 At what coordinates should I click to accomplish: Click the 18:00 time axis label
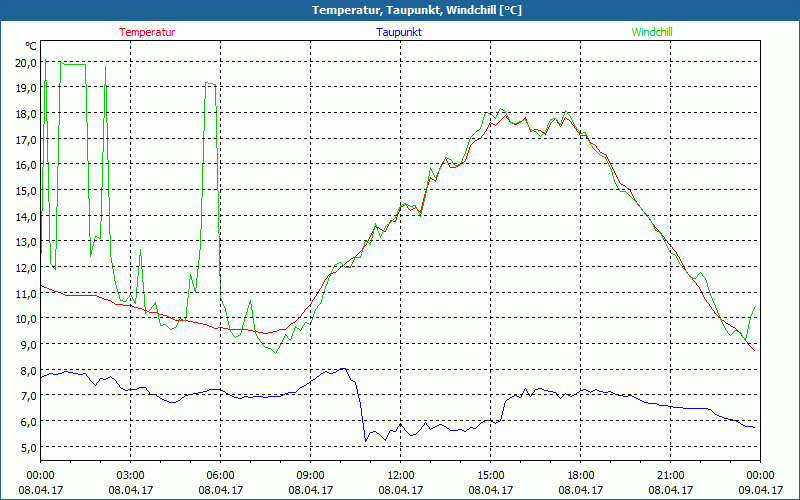coord(581,476)
